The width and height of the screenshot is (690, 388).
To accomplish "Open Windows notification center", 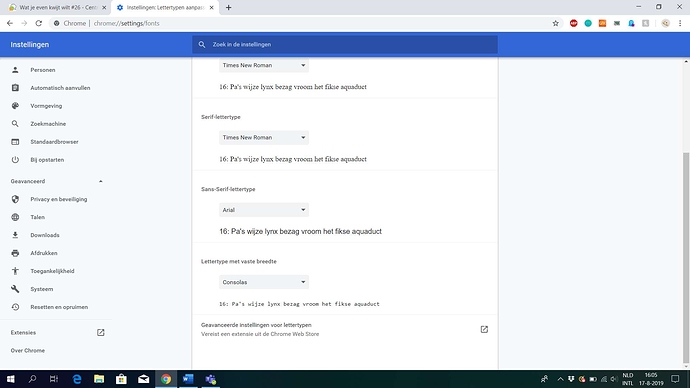I will tap(675, 379).
